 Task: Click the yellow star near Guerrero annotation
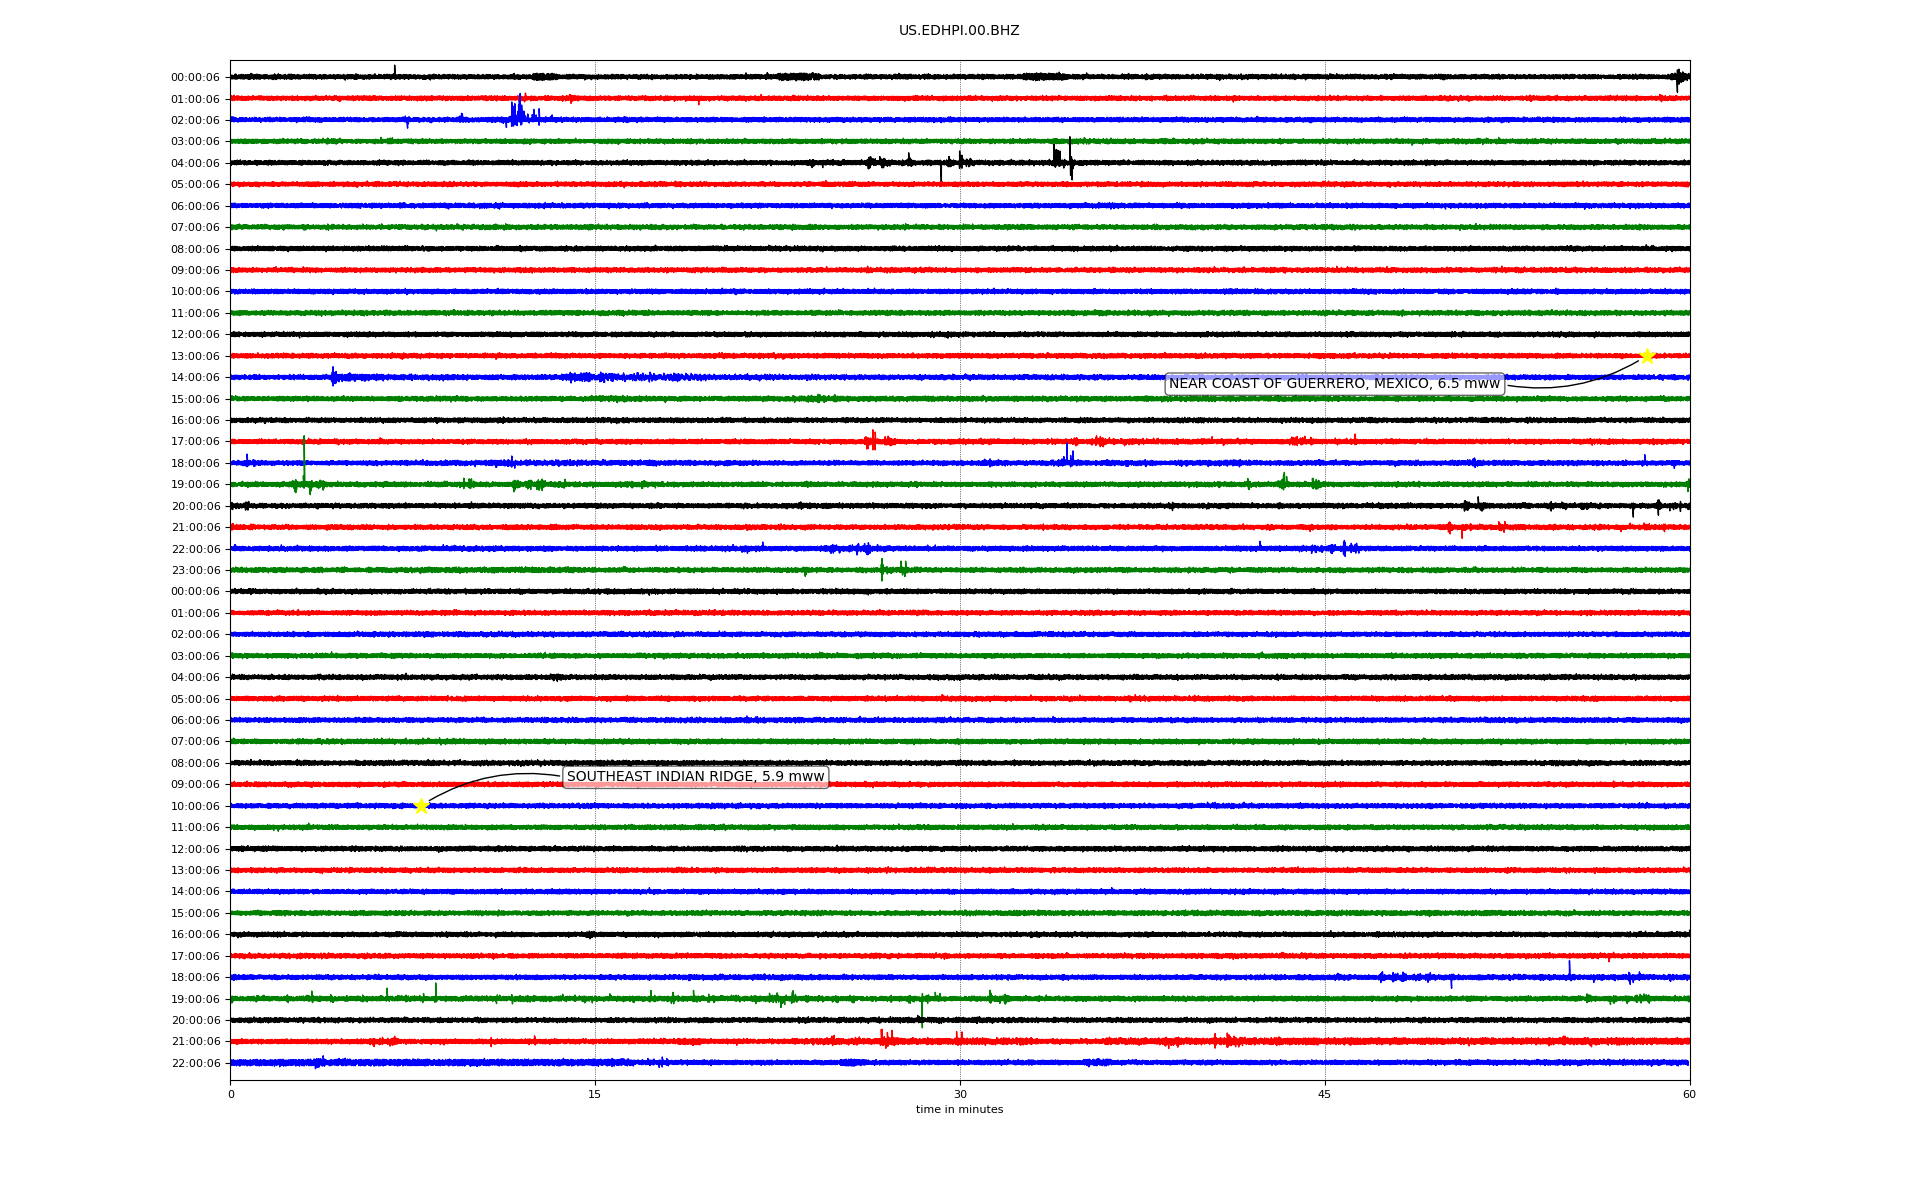[x=1647, y=357]
